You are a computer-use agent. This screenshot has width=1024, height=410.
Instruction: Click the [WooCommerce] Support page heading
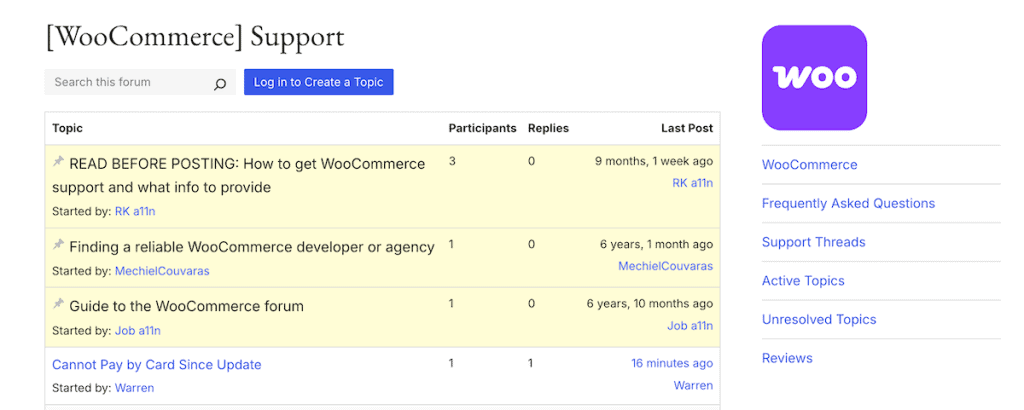pos(195,37)
